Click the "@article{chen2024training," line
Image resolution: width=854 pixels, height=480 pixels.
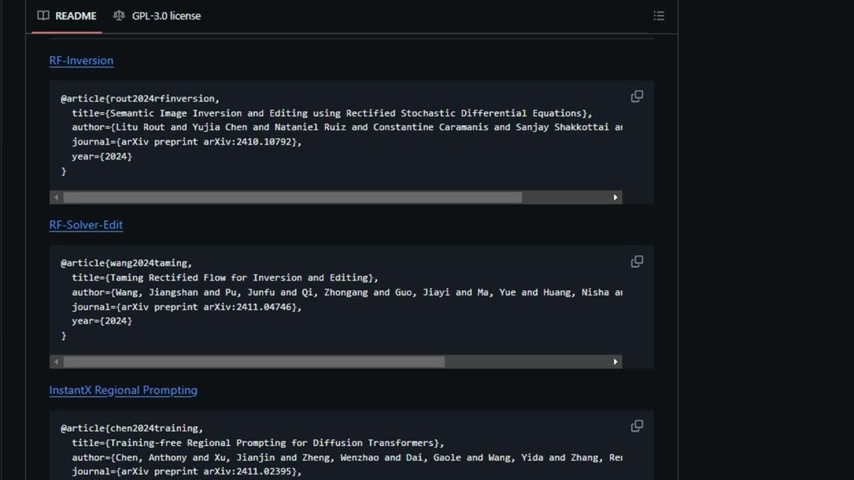132,428
